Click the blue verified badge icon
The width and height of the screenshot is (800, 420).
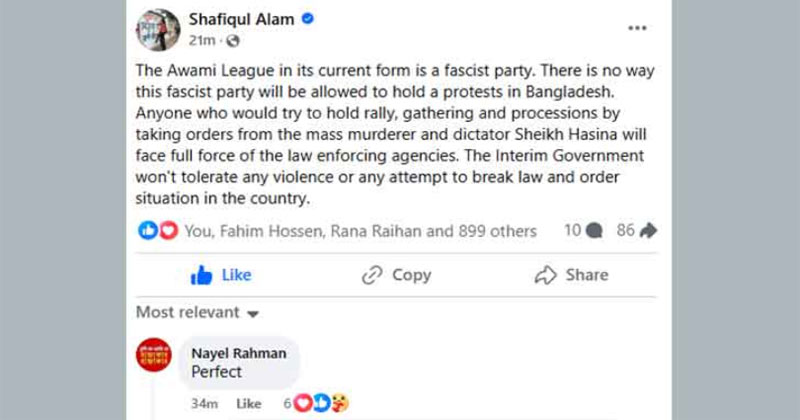tap(308, 19)
